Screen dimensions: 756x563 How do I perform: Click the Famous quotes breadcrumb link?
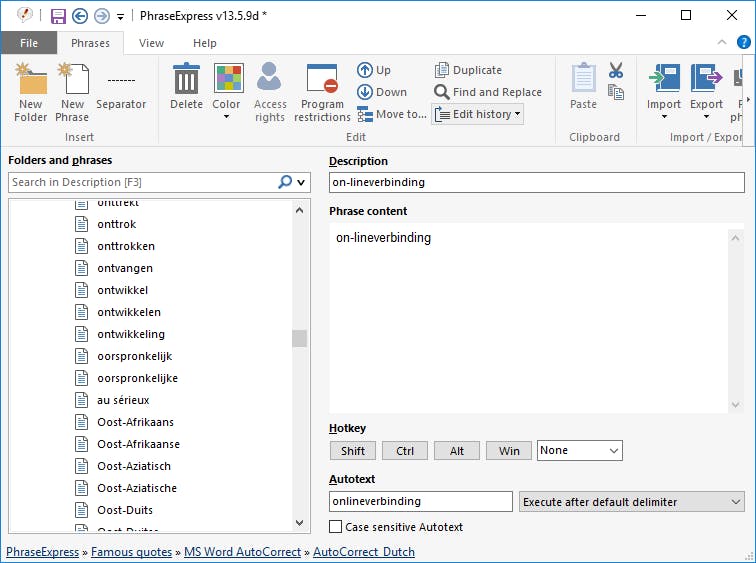click(131, 552)
